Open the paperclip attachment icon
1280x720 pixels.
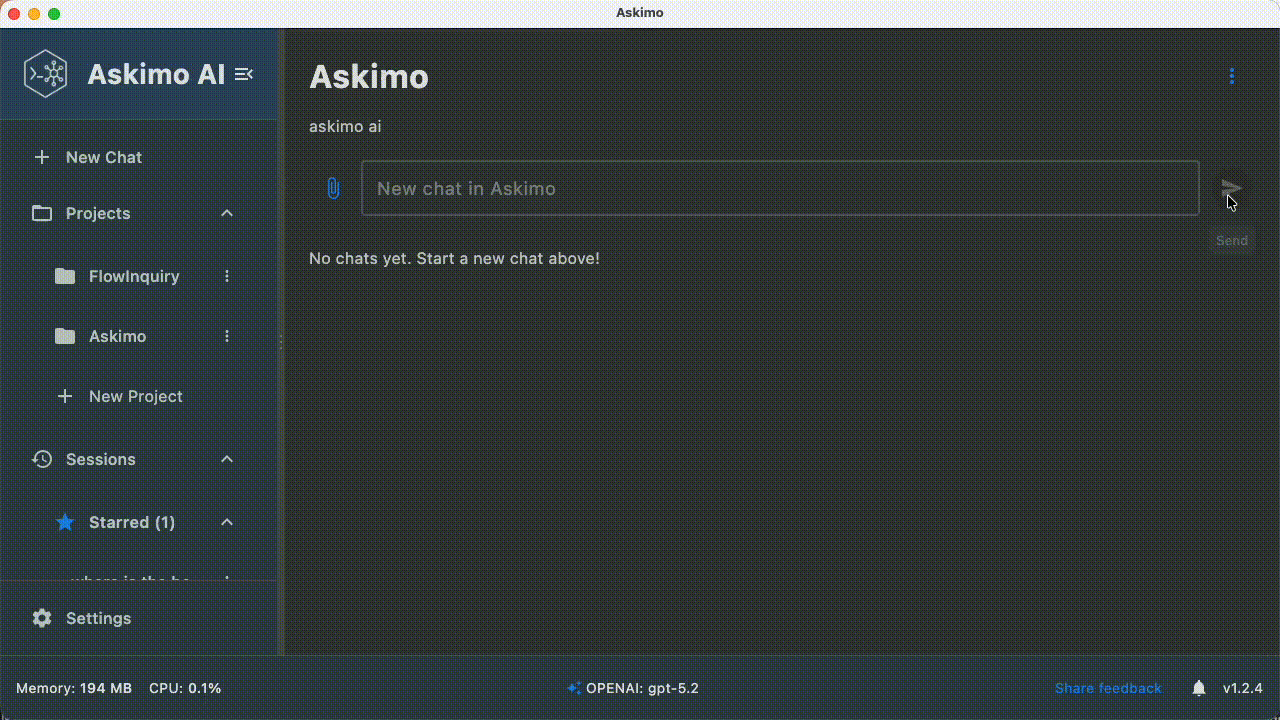pos(333,188)
